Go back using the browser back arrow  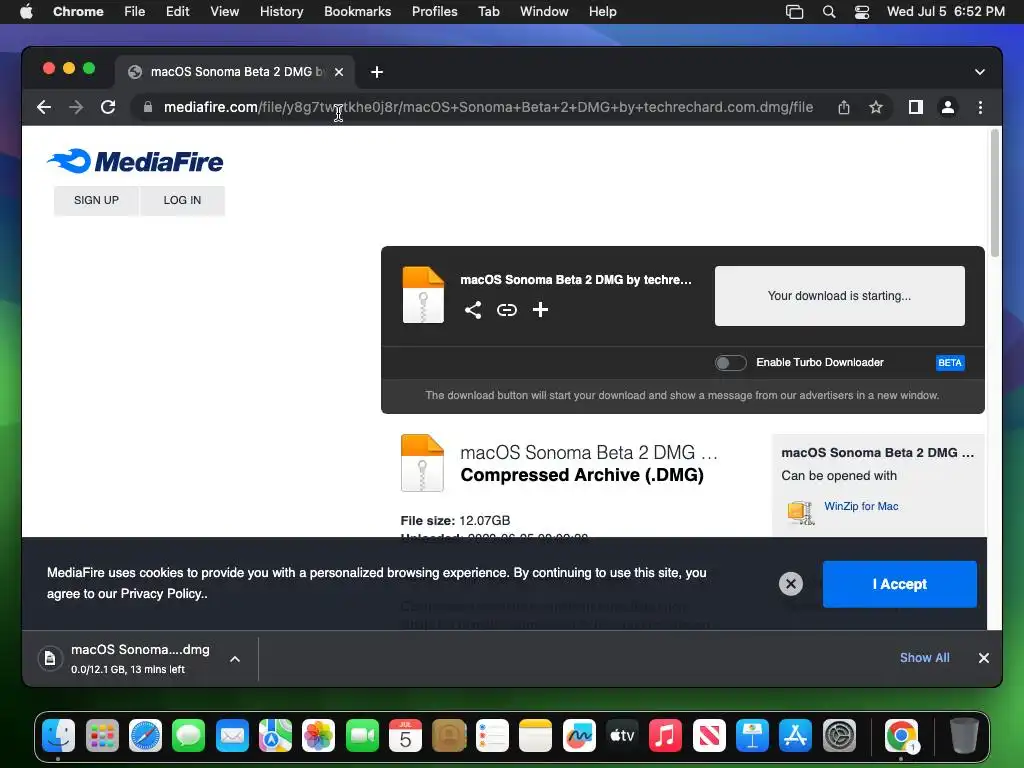(44, 107)
